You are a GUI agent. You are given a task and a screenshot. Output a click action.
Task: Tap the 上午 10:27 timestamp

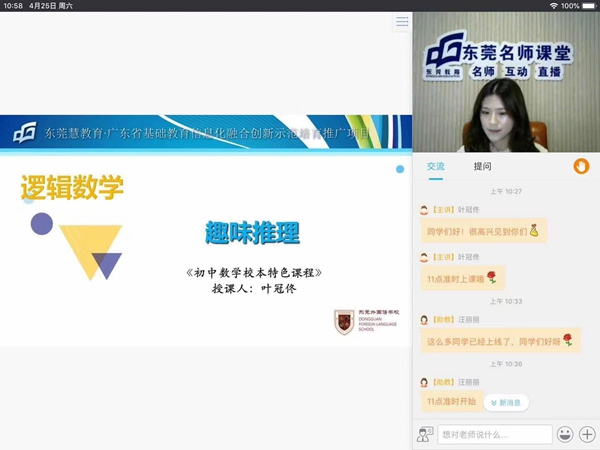coord(506,191)
